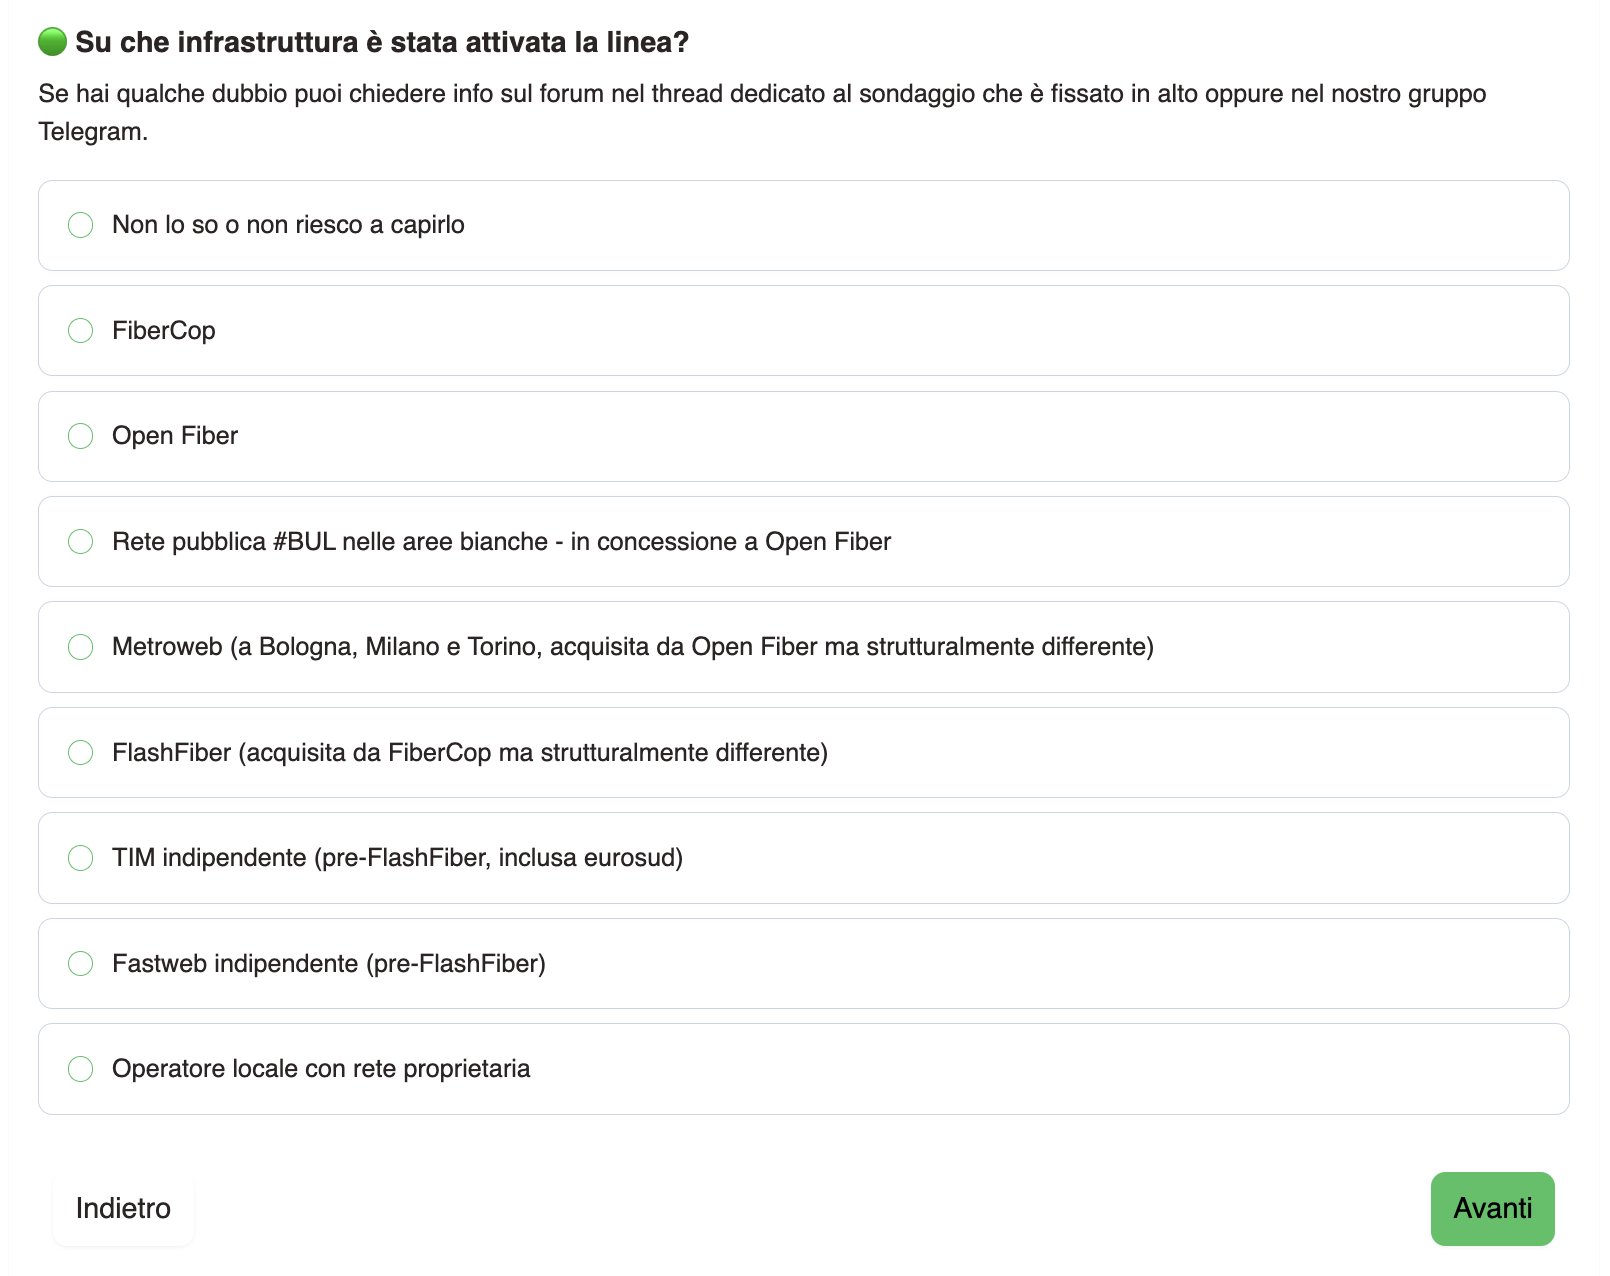Choose the FiberCop radio option

click(80, 331)
